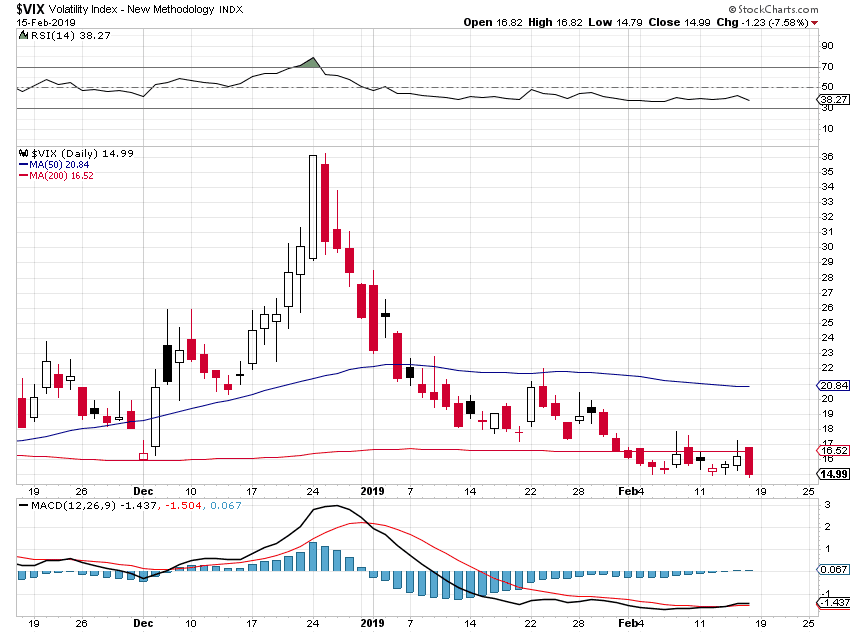Click the RSI indicator mountain icon
The height and width of the screenshot is (633, 850).
click(23, 35)
